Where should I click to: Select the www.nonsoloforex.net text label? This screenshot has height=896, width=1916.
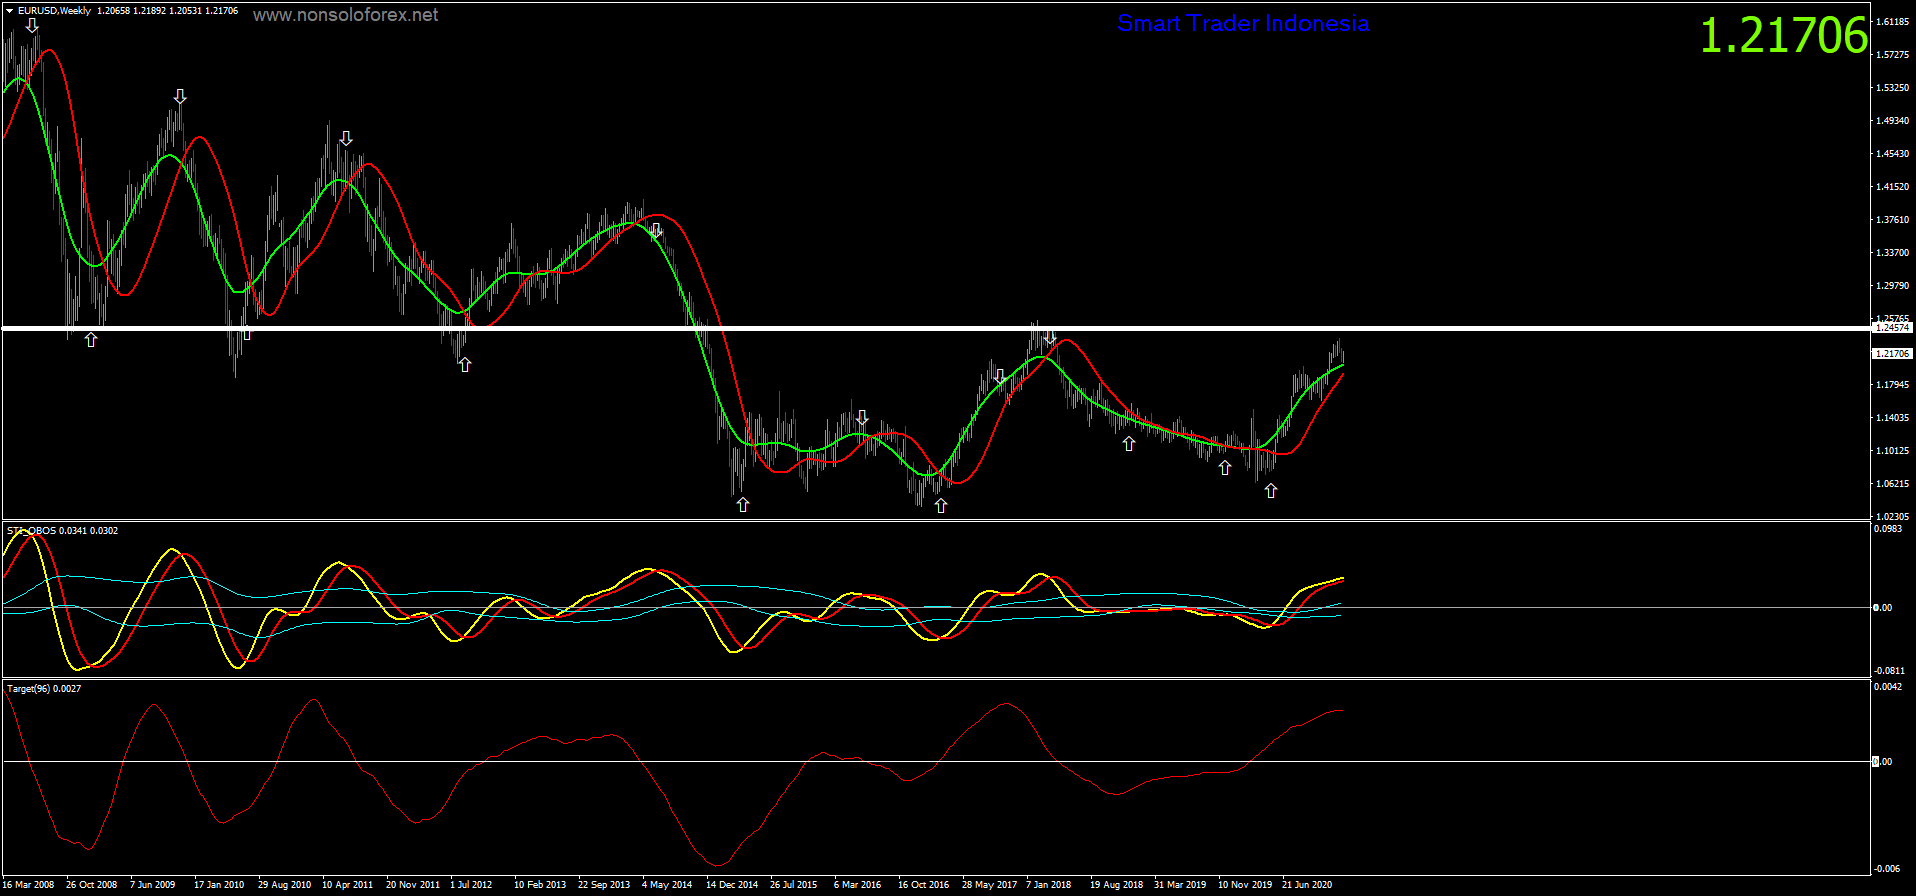[x=345, y=15]
